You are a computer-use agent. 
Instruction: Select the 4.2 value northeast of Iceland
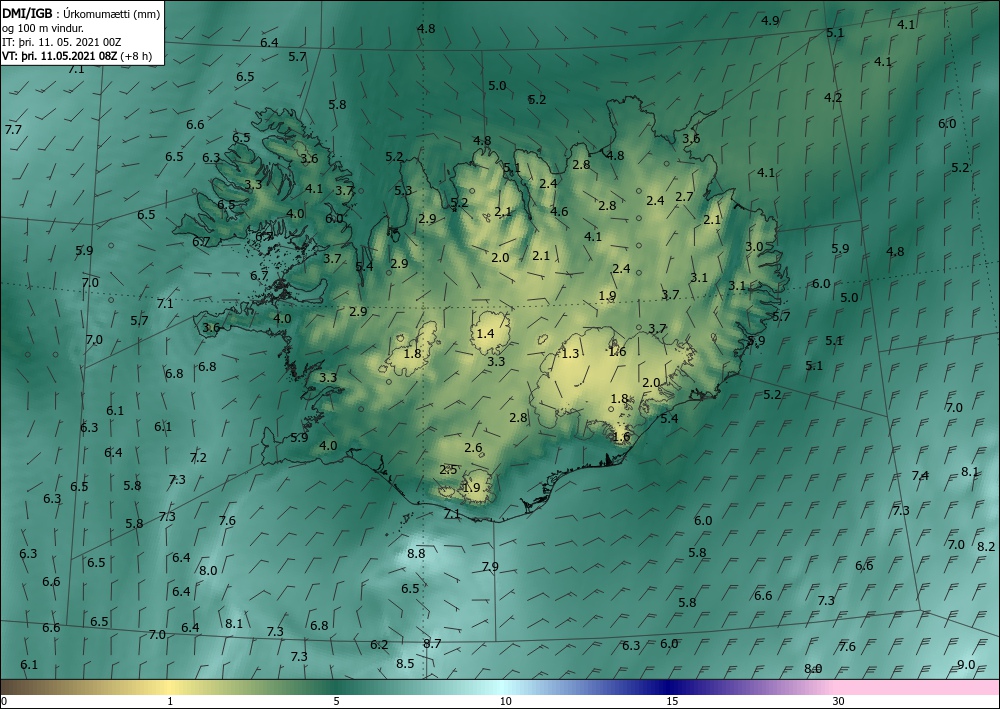833,98
